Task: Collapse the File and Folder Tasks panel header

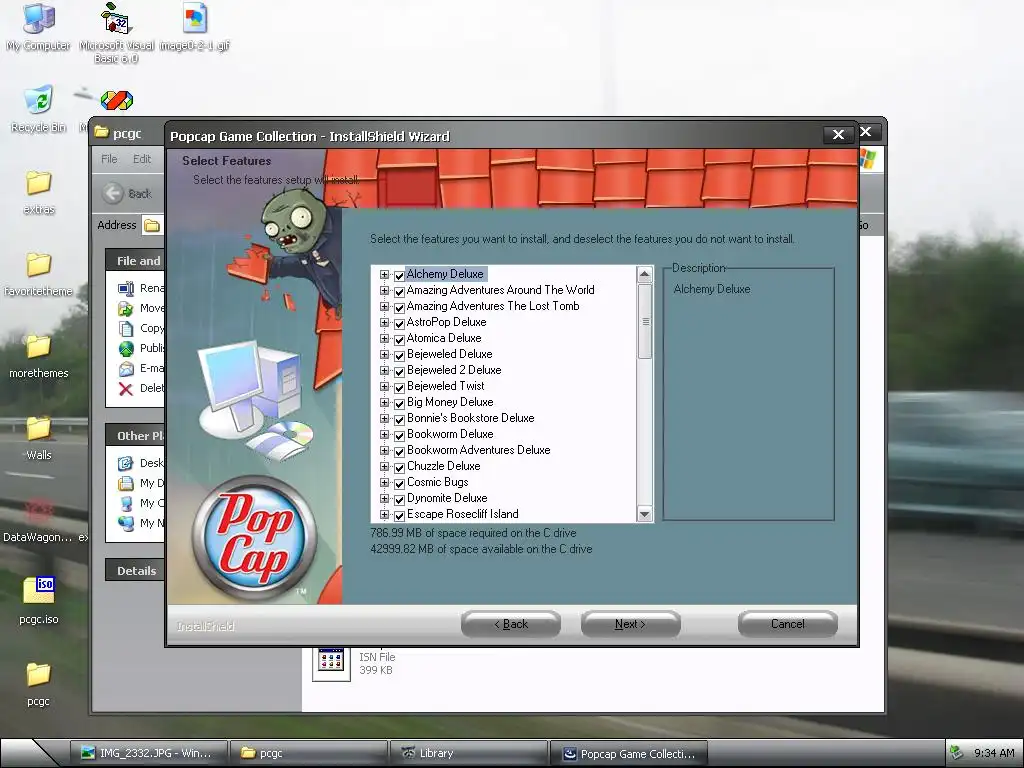Action: [x=135, y=260]
